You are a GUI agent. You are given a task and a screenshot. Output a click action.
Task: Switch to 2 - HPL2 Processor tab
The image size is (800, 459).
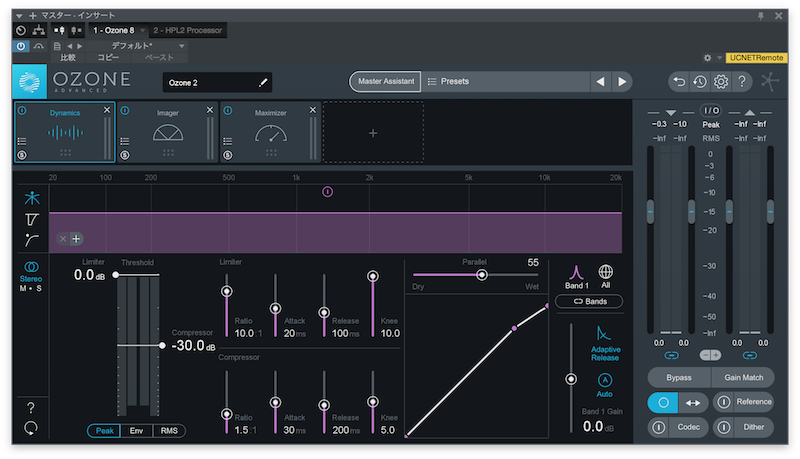coord(188,31)
